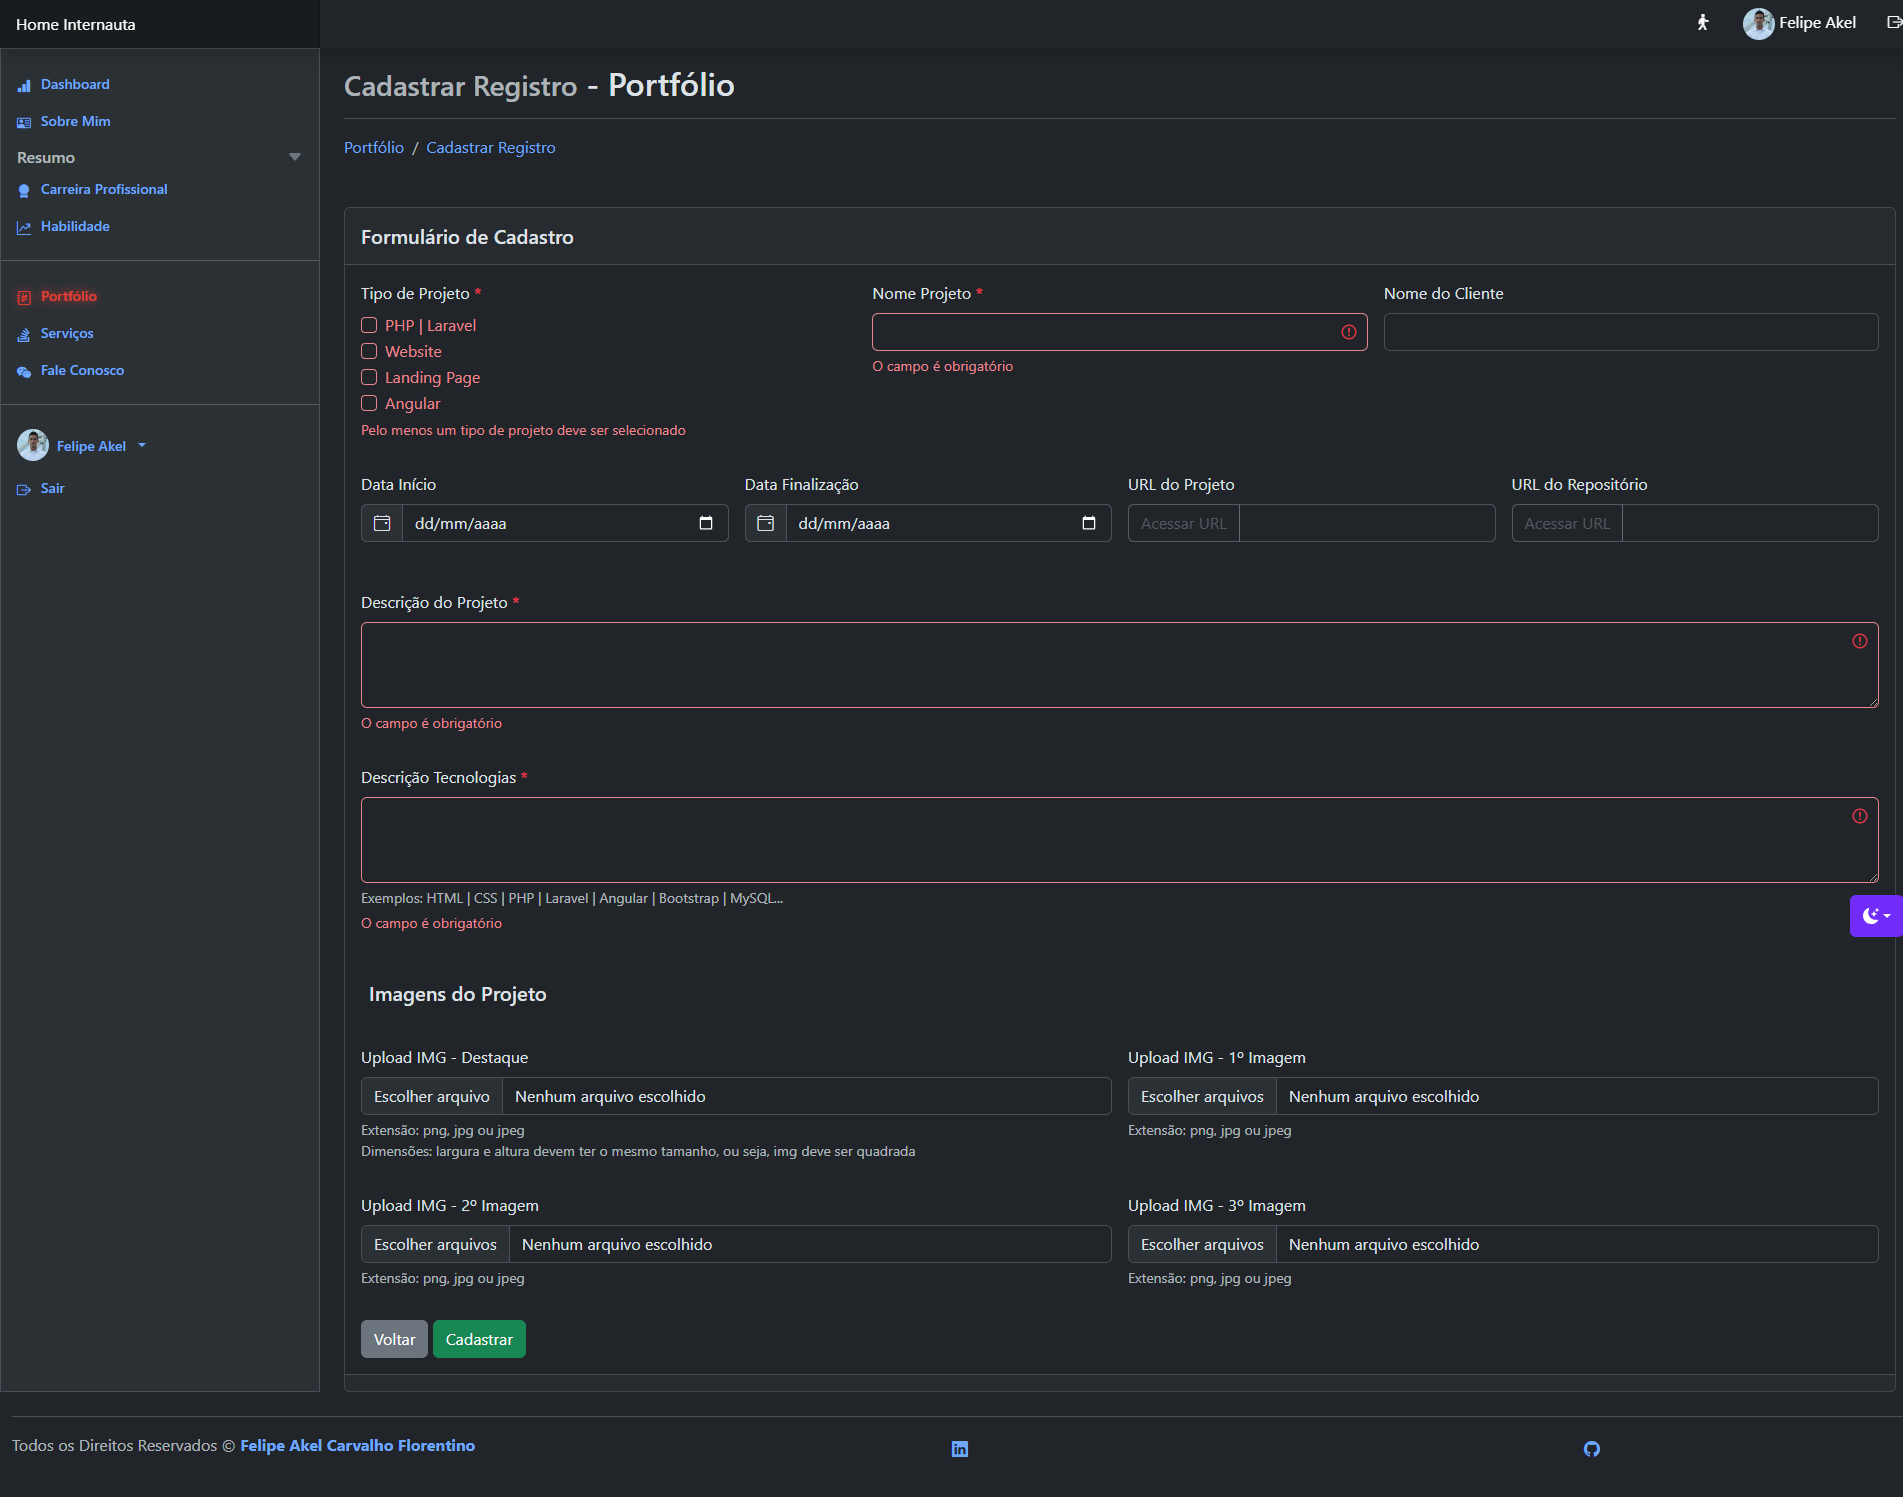
Task: Click the accessibility person icon in header
Action: [x=1703, y=22]
